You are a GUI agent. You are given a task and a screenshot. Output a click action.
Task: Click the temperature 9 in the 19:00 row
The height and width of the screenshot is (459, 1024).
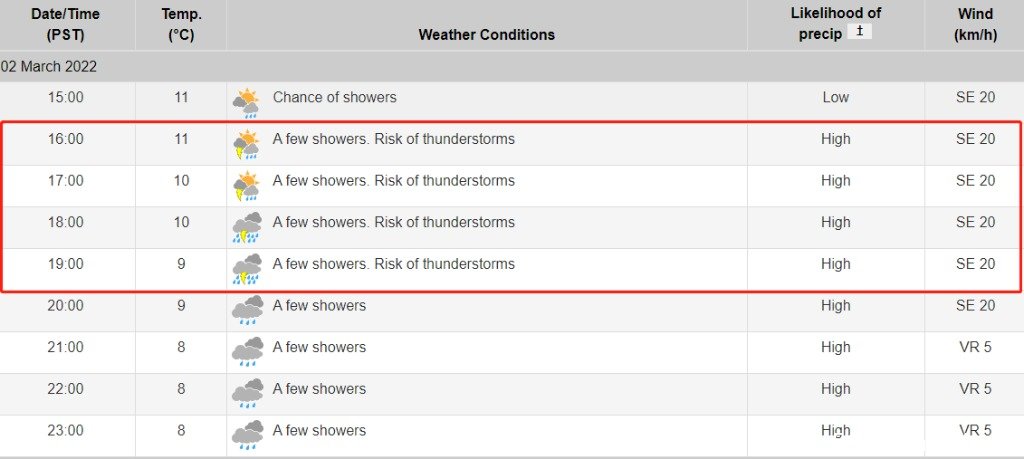[181, 264]
